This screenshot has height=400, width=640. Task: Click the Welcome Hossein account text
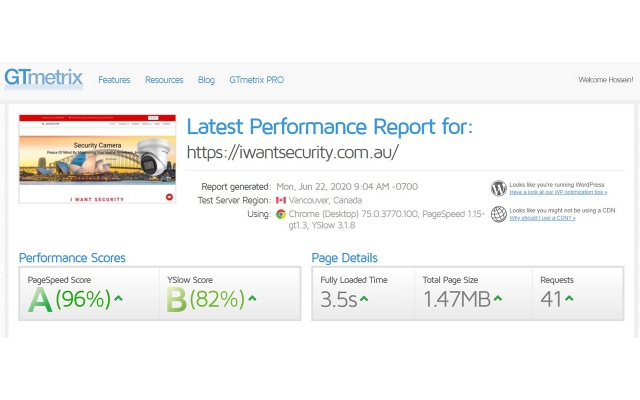[x=606, y=80]
